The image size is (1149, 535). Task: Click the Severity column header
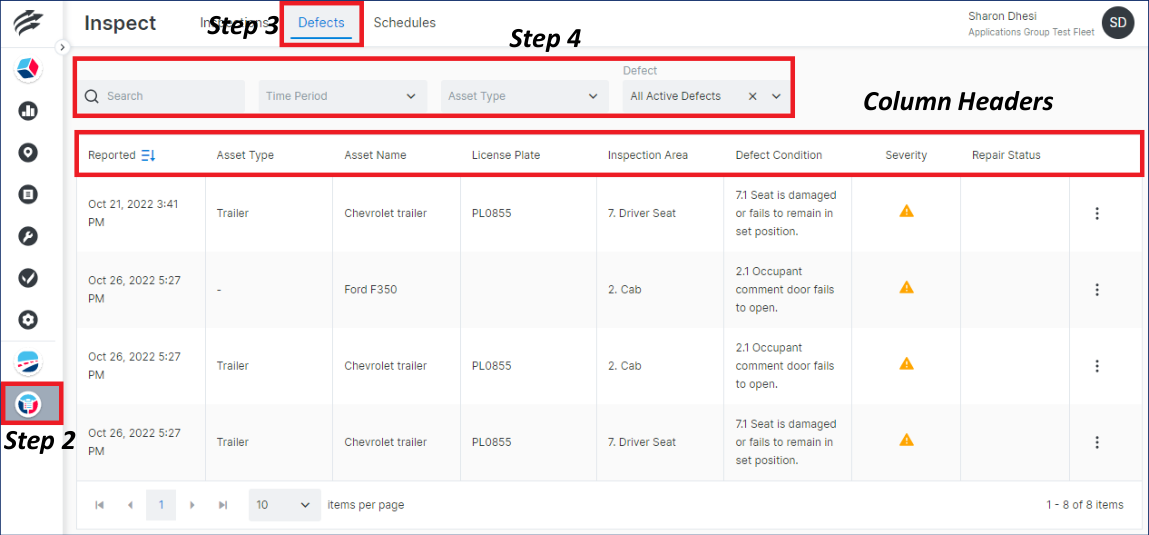906,155
